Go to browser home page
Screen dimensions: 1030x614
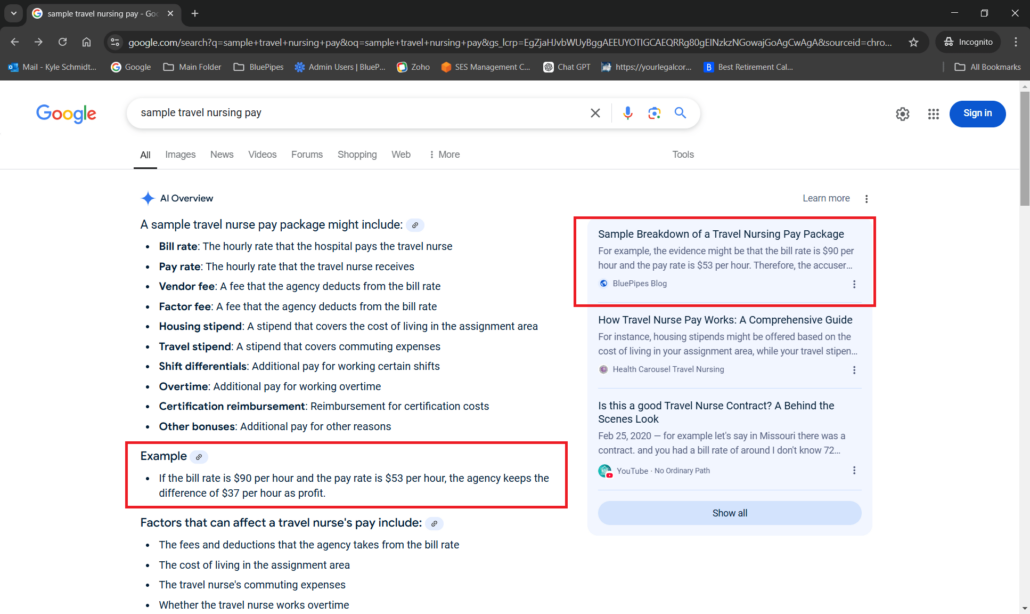[x=87, y=42]
